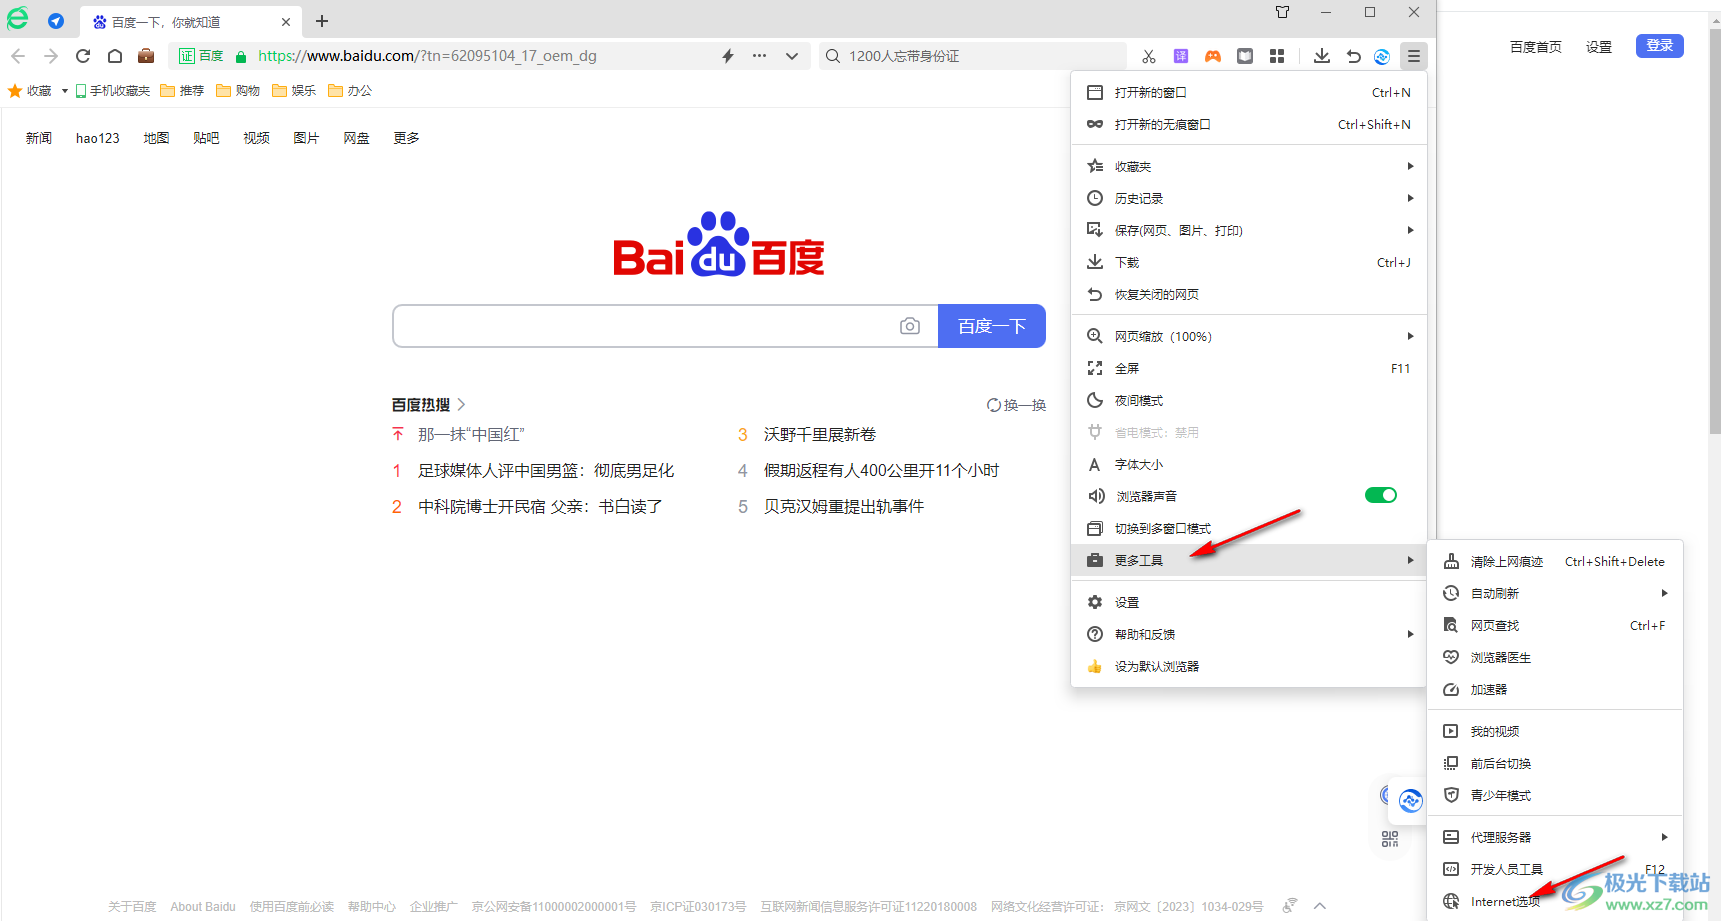The width and height of the screenshot is (1721, 921).
Task: Select 全屏 fullscreen menu entry
Action: pyautogui.click(x=1249, y=368)
